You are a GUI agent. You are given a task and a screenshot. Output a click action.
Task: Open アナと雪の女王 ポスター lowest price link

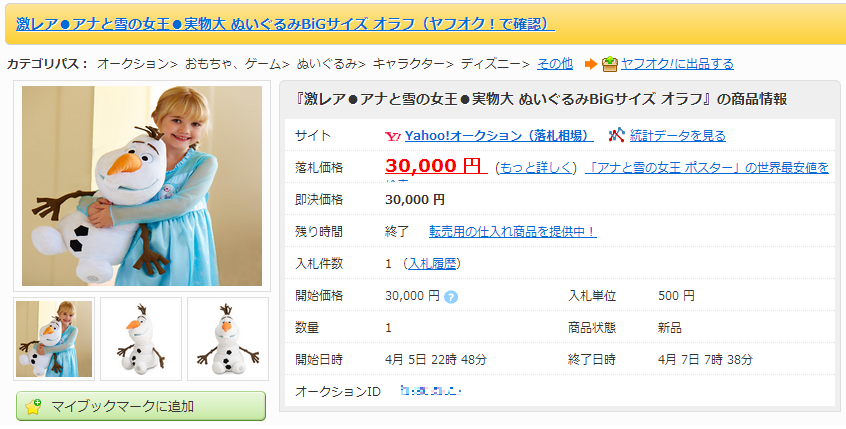(x=707, y=168)
